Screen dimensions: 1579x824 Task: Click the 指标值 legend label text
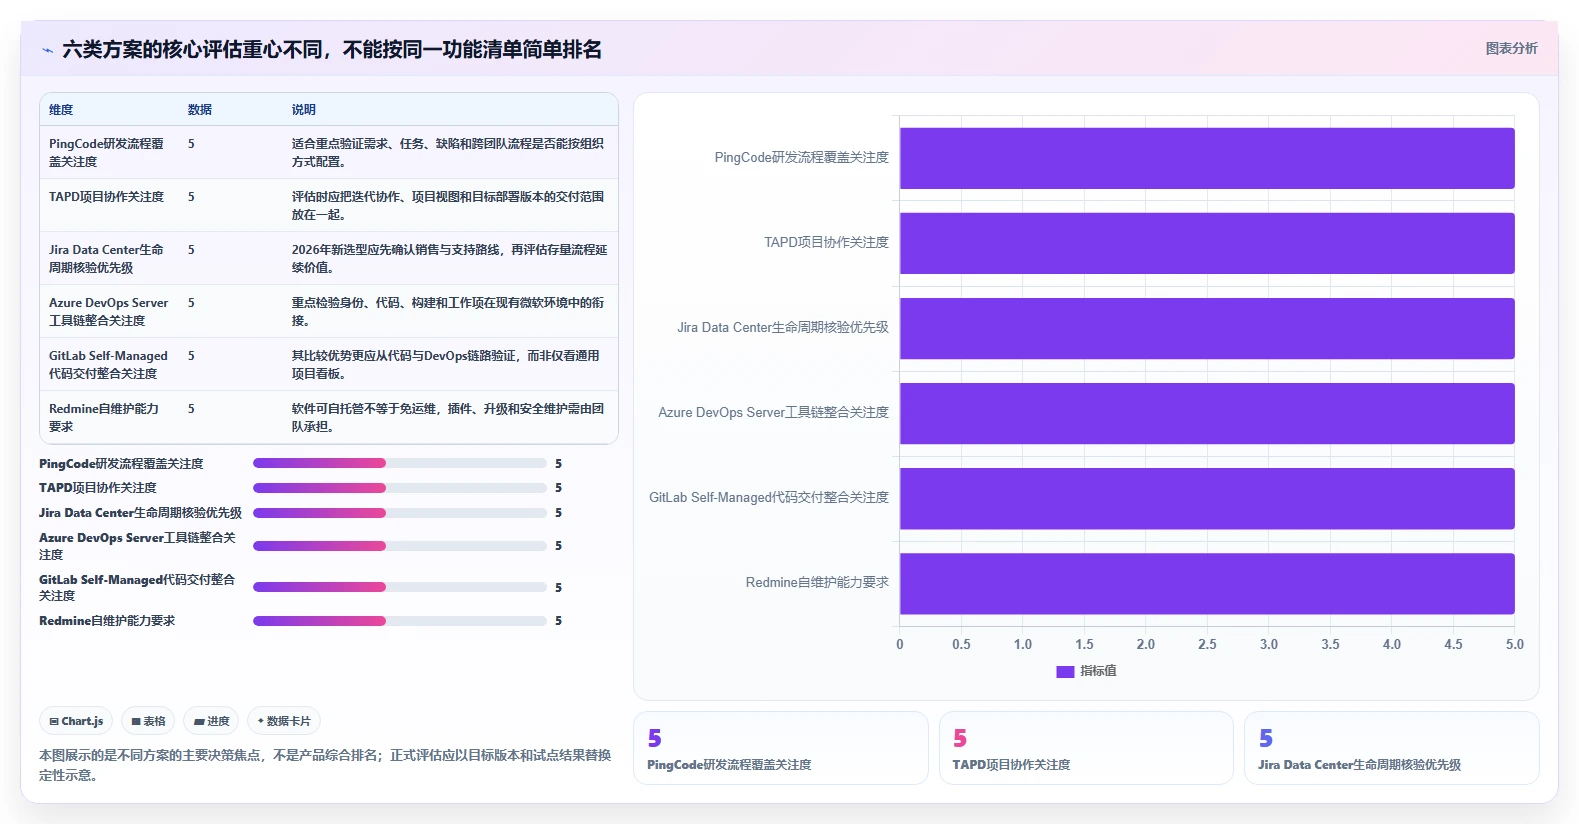1098,671
